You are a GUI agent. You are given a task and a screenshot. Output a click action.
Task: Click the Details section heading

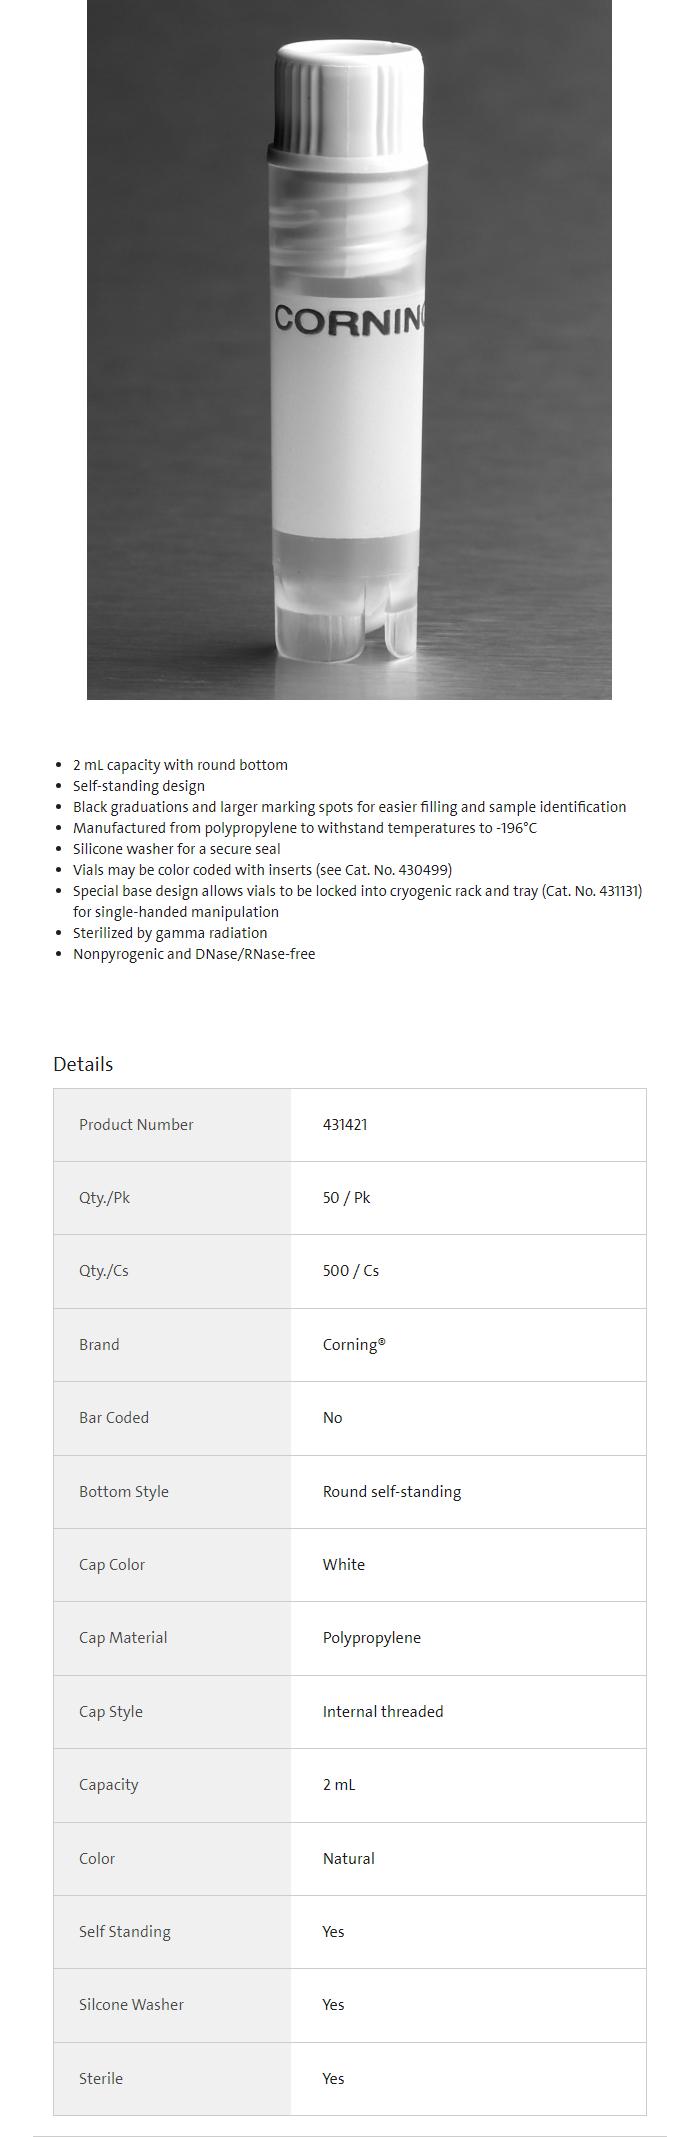[x=83, y=1064]
